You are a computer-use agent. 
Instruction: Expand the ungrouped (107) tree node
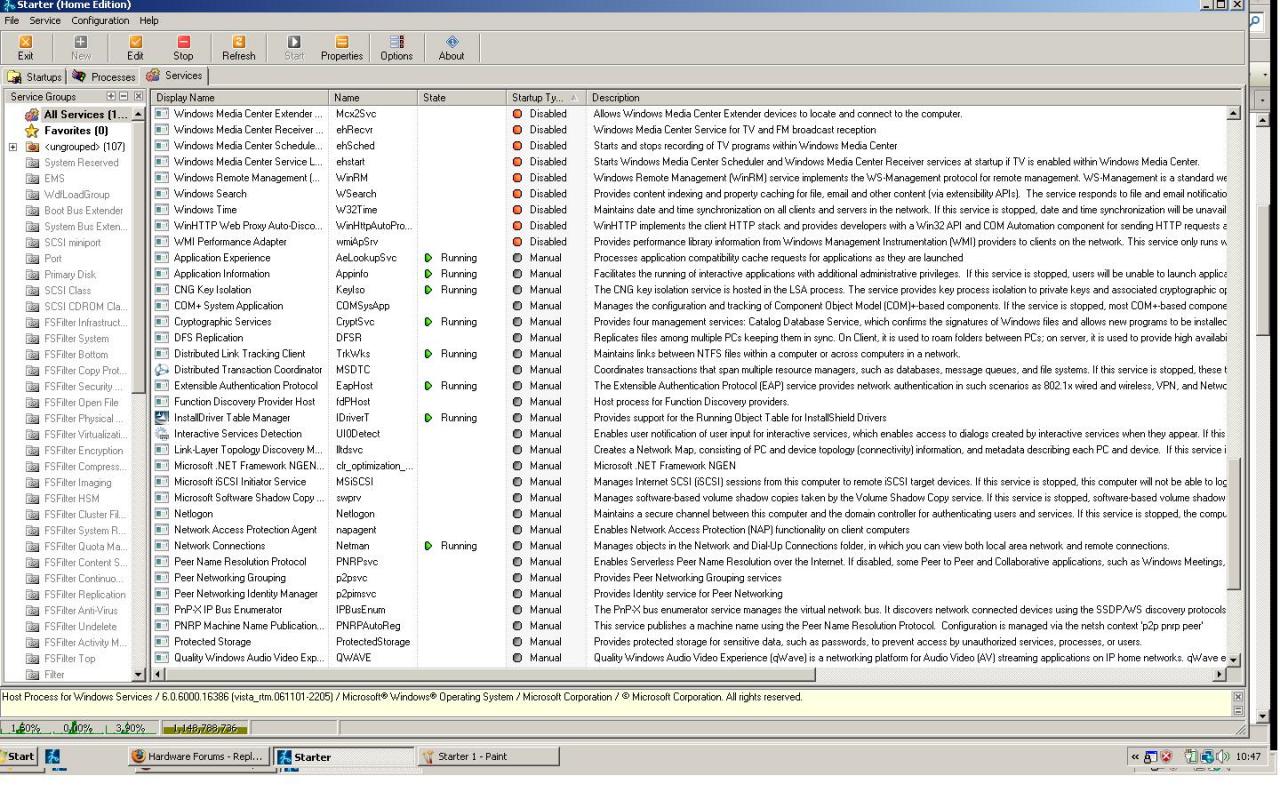tap(13, 147)
